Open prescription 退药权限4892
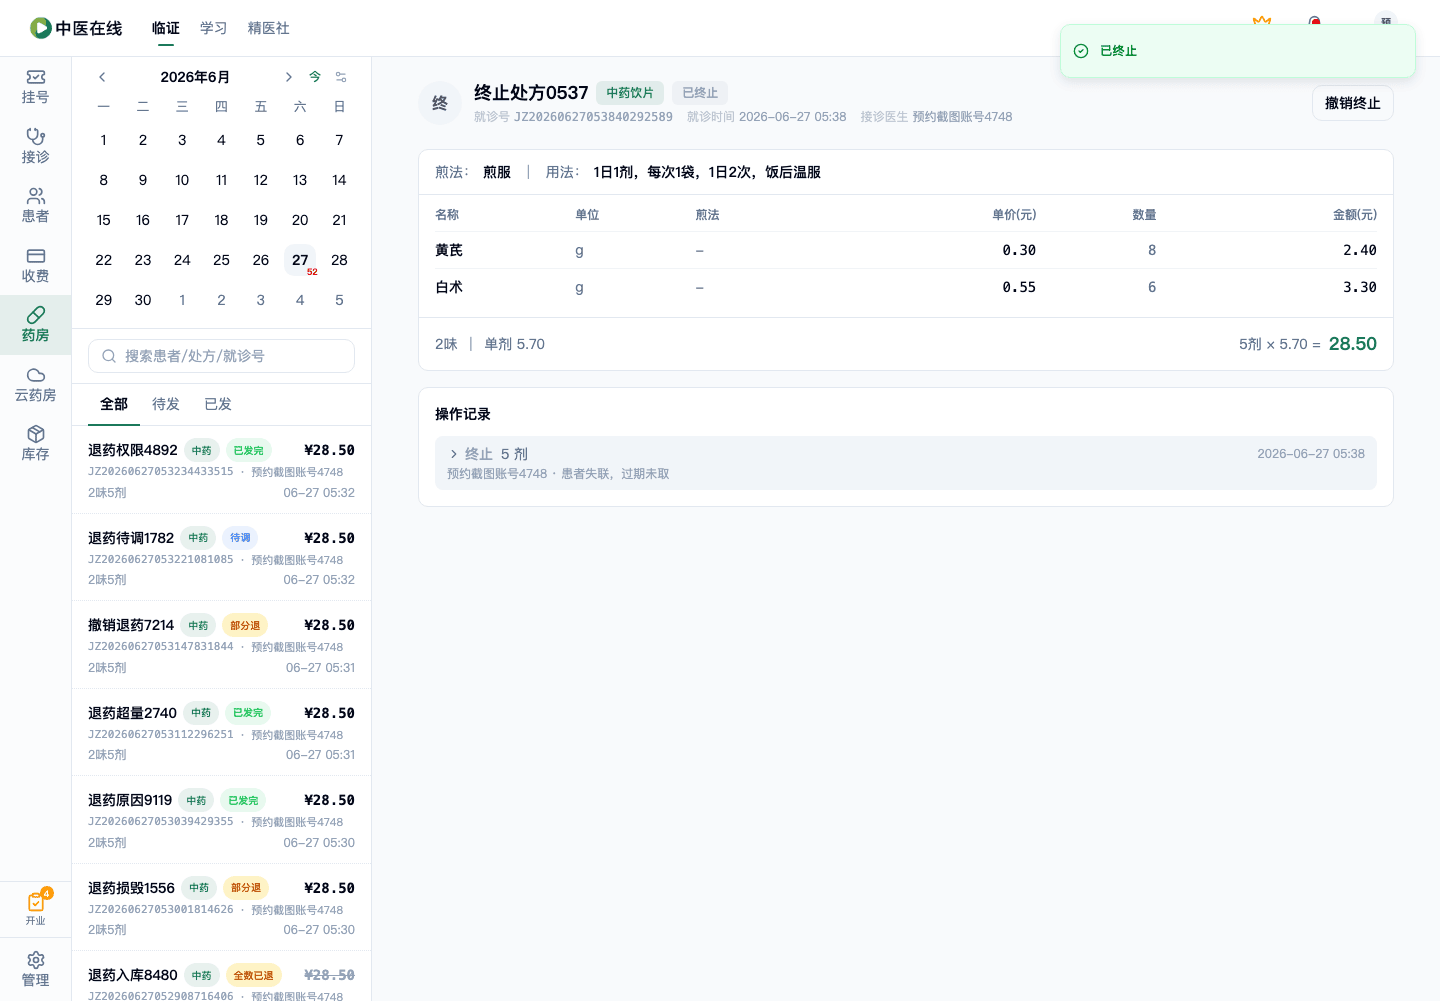Screen dimensions: 1440x1001 click(221, 470)
